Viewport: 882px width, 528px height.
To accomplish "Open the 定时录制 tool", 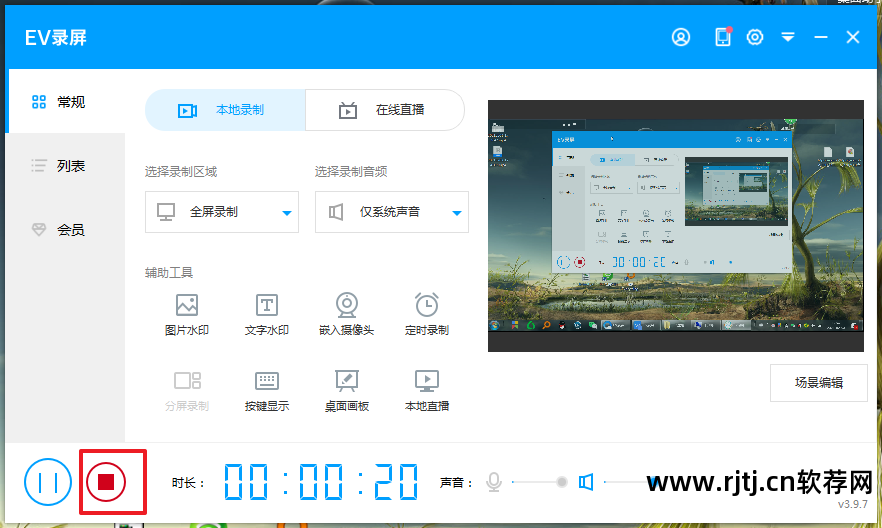I will (x=427, y=314).
